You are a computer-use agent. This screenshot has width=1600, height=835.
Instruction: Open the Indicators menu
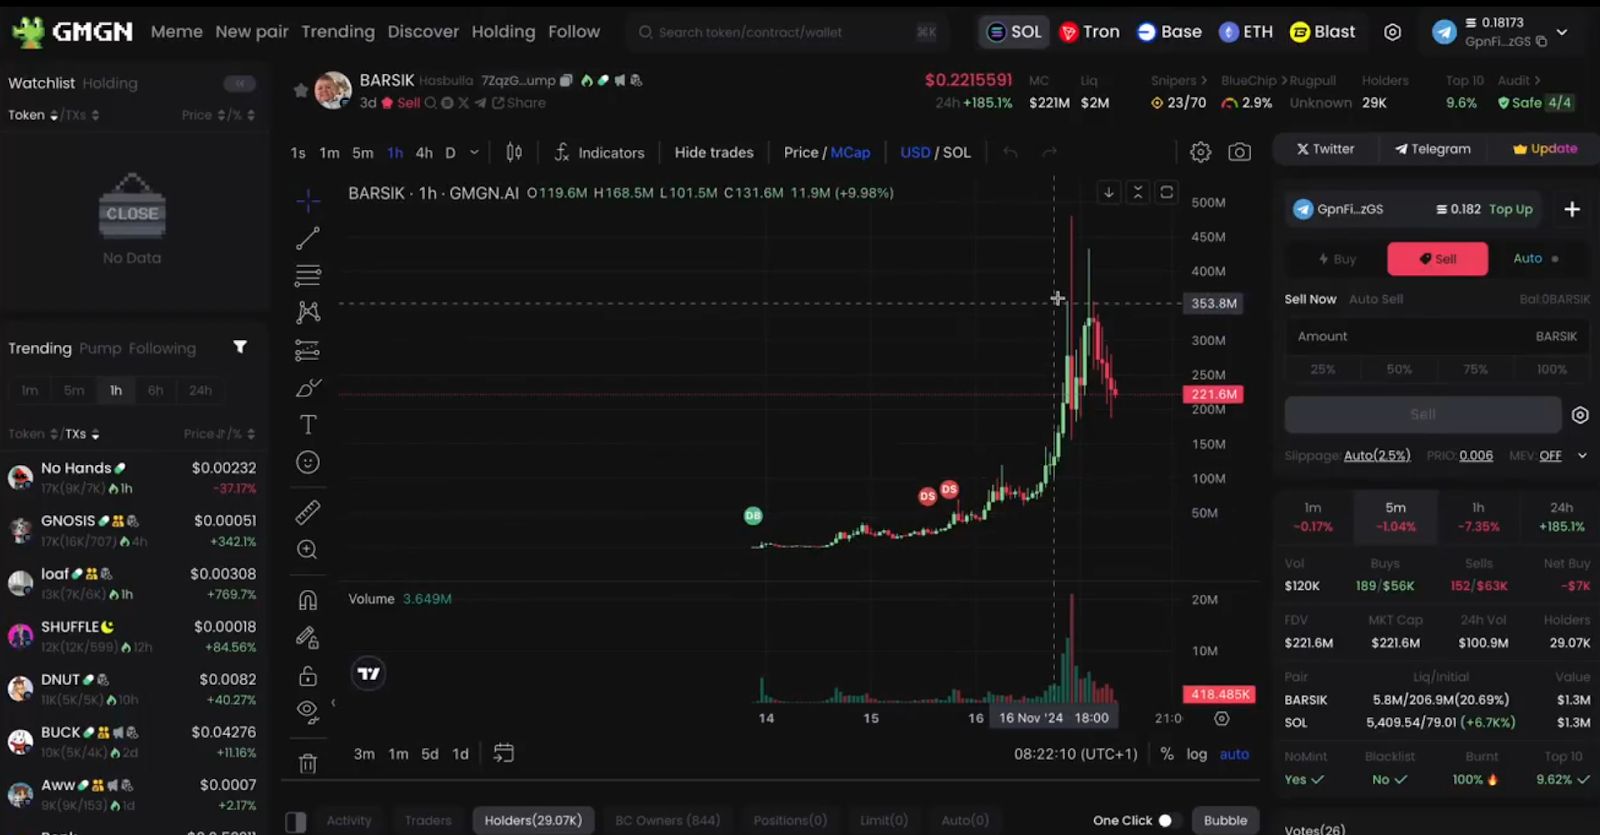pyautogui.click(x=599, y=152)
